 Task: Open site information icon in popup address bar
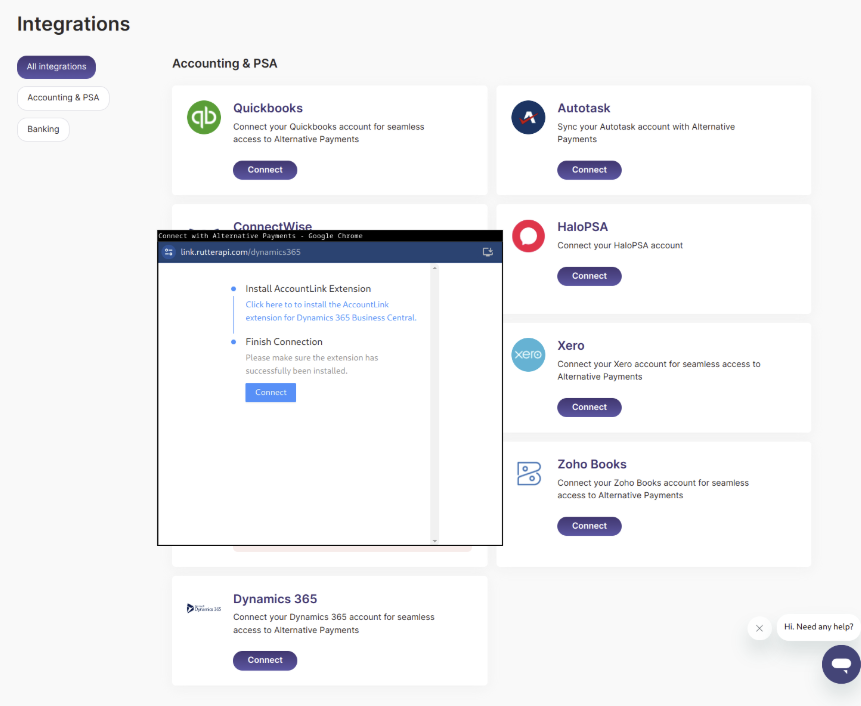click(x=169, y=252)
